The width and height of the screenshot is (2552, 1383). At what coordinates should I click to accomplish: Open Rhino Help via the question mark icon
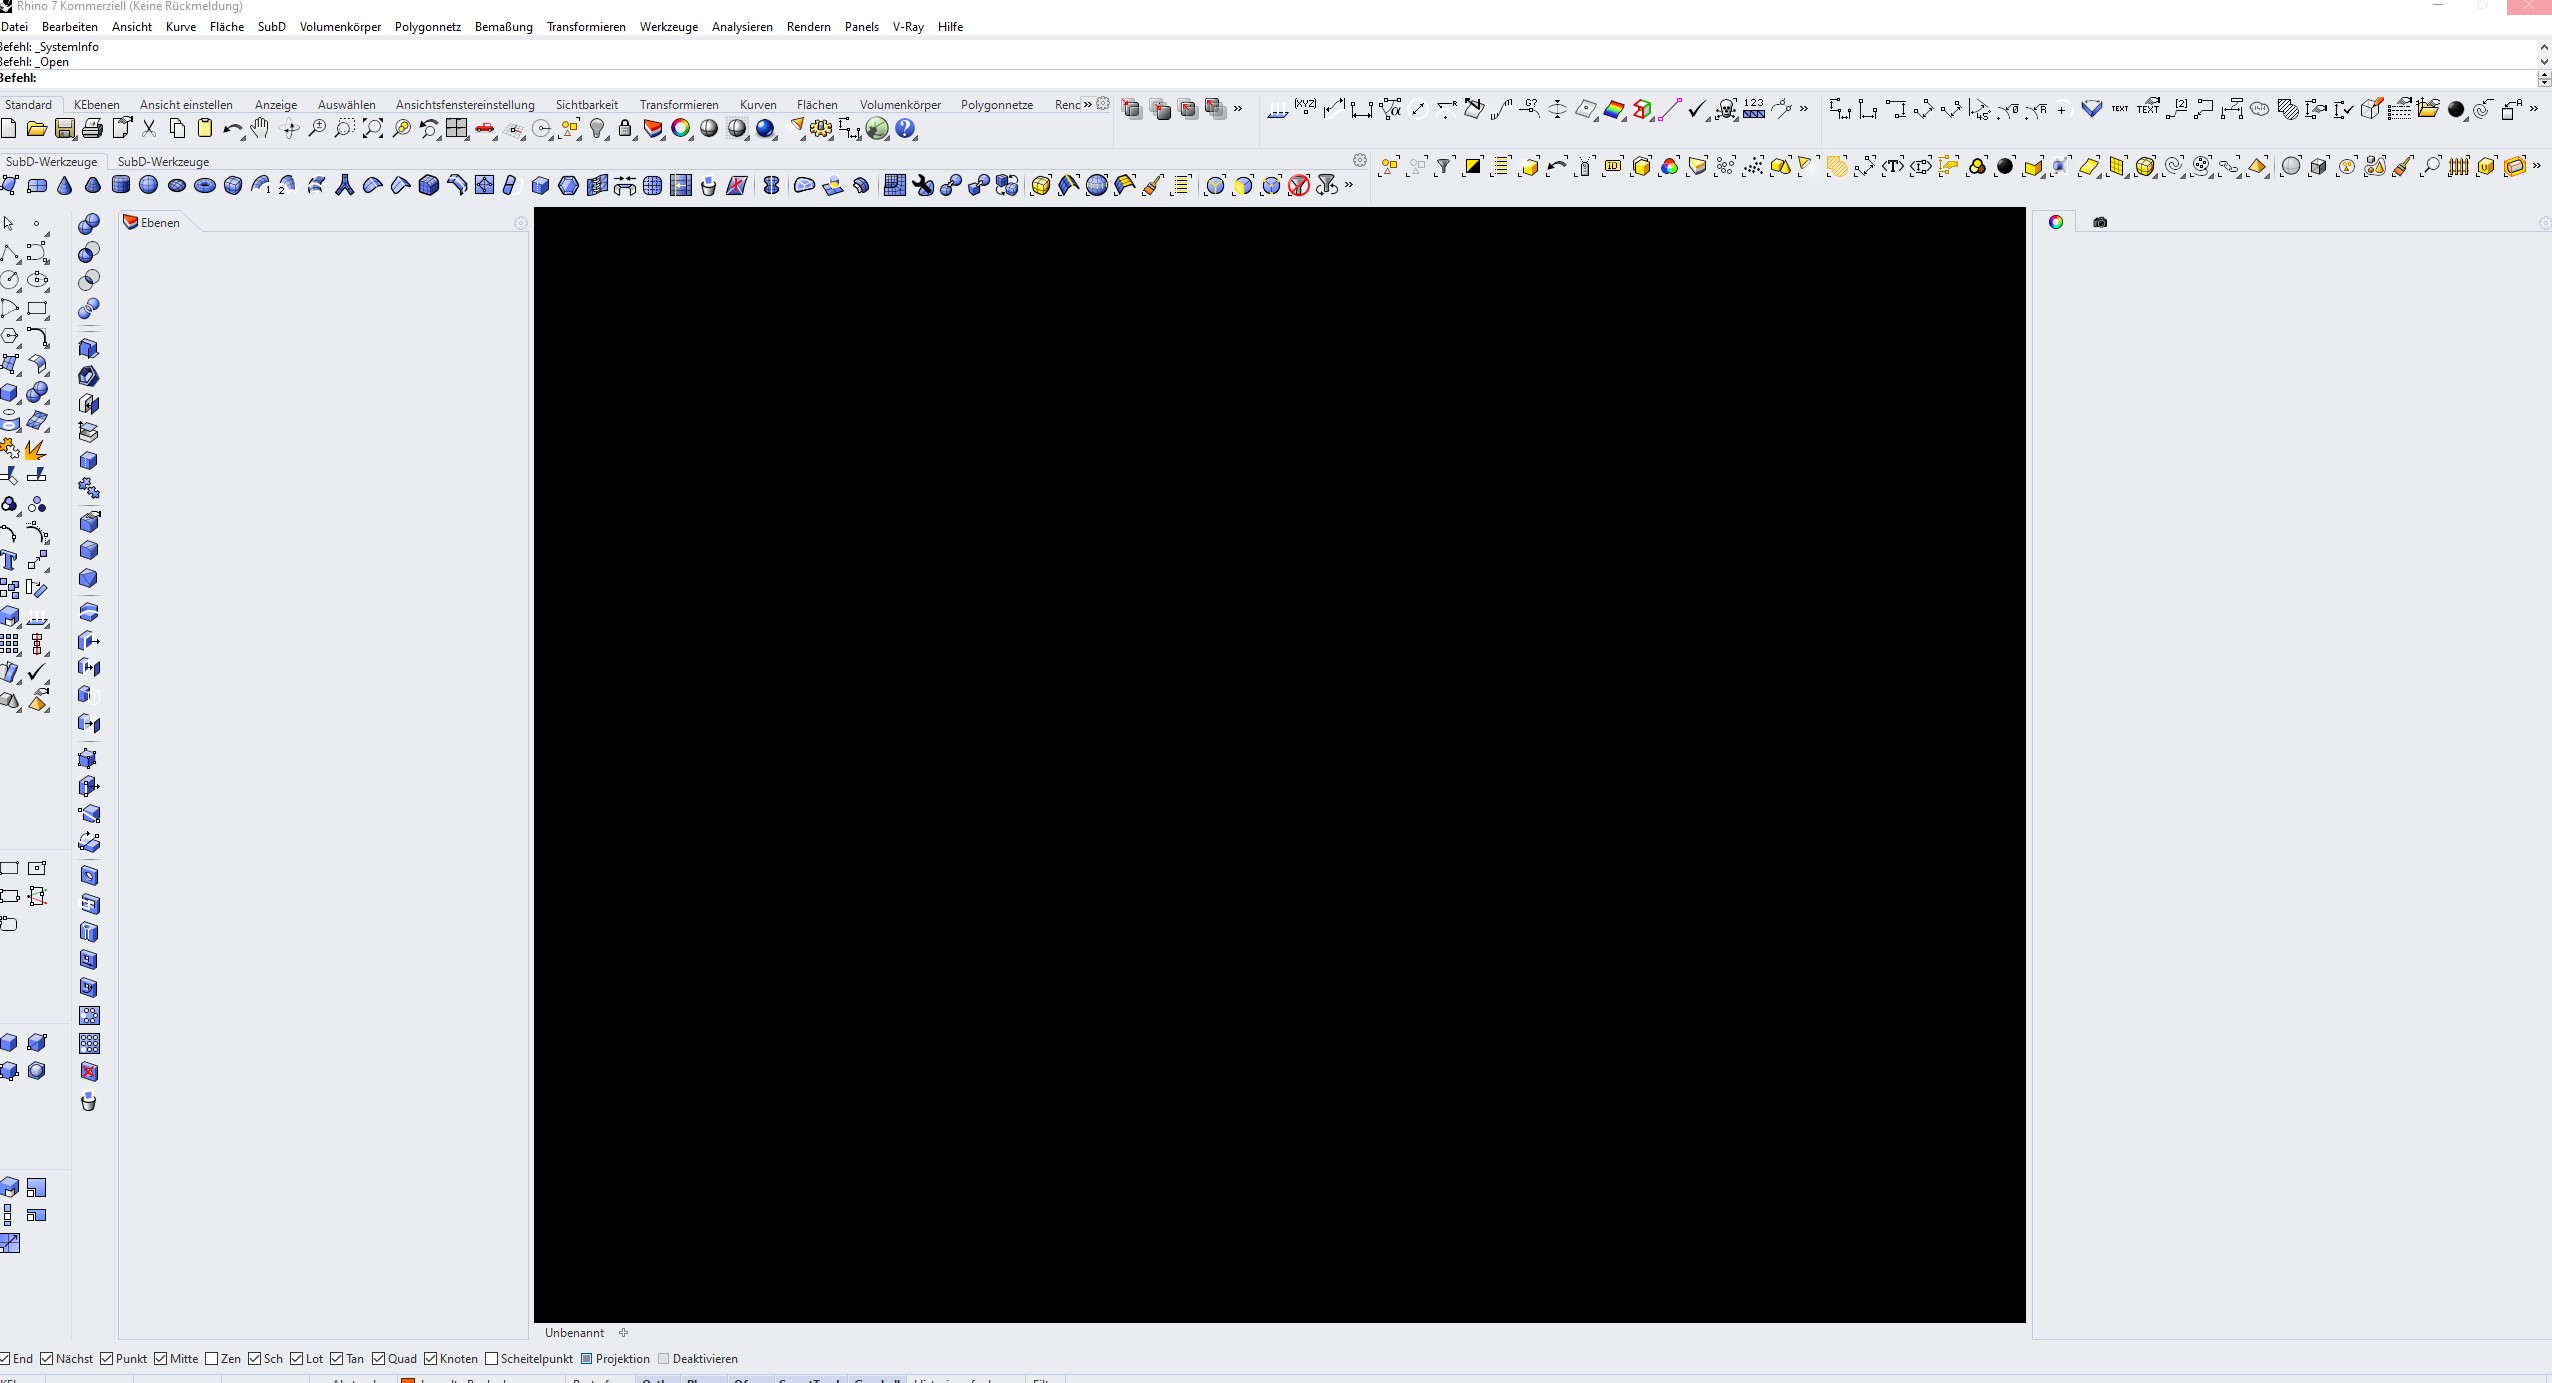pyautogui.click(x=906, y=128)
